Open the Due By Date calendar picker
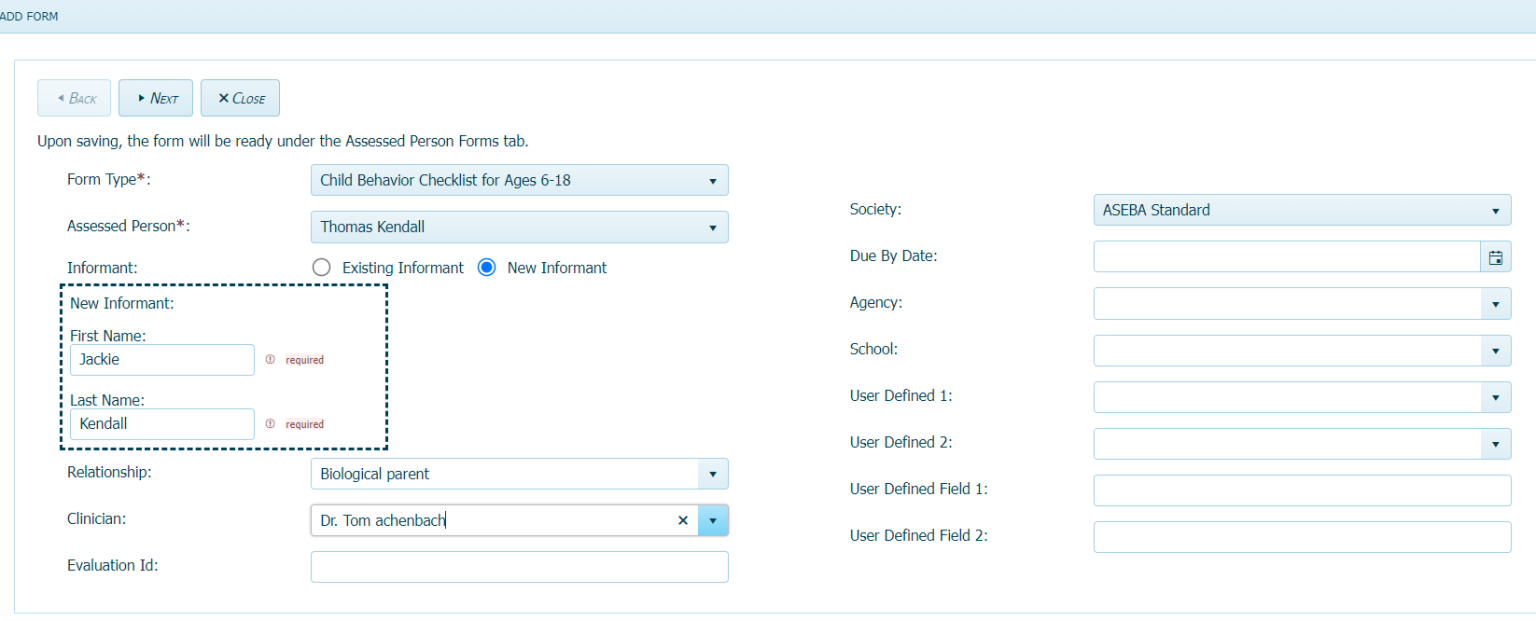Image resolution: width=1536 pixels, height=621 pixels. (x=1496, y=257)
